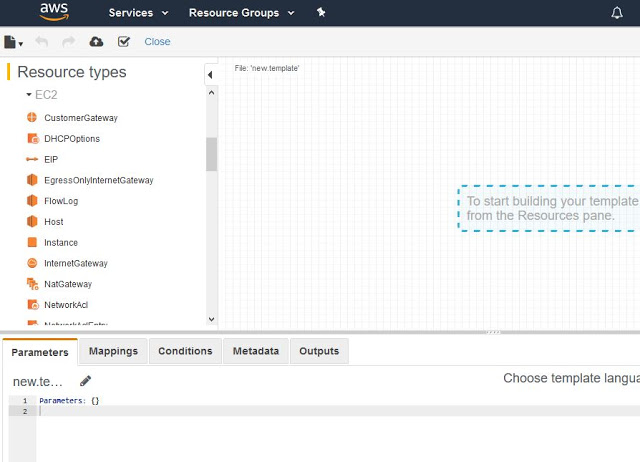
Task: Click line 2 of the code editor
Action: (339, 411)
